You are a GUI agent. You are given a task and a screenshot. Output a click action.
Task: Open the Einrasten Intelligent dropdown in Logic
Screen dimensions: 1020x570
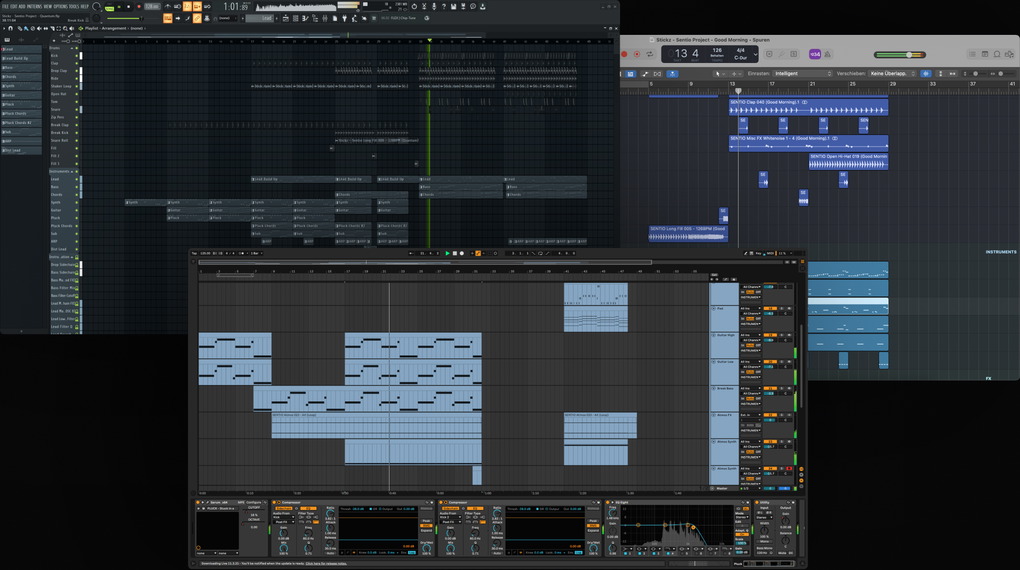[x=805, y=74]
